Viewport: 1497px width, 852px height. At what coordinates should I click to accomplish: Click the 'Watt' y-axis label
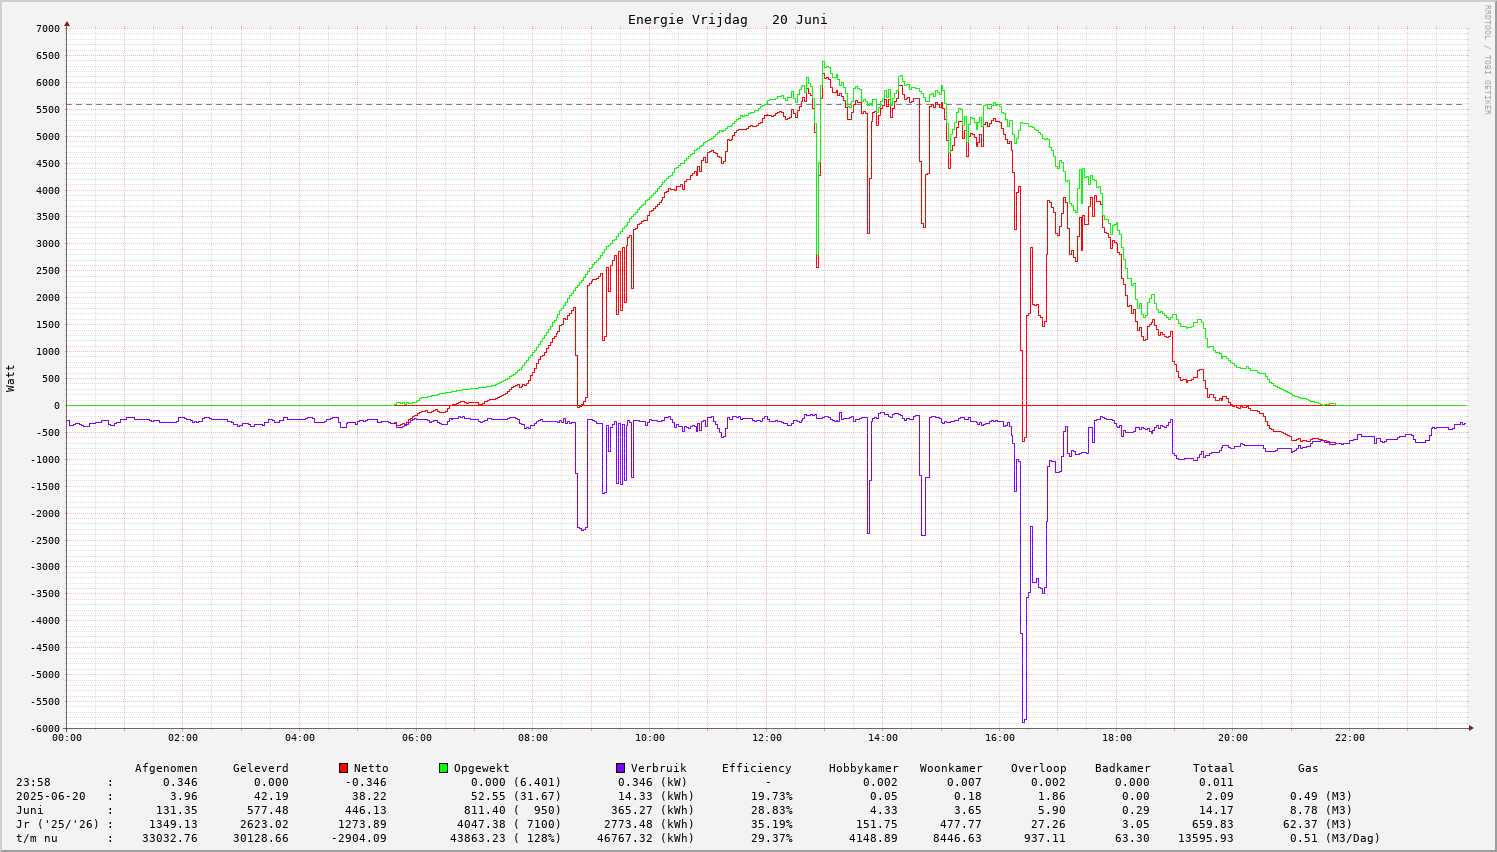pyautogui.click(x=11, y=378)
